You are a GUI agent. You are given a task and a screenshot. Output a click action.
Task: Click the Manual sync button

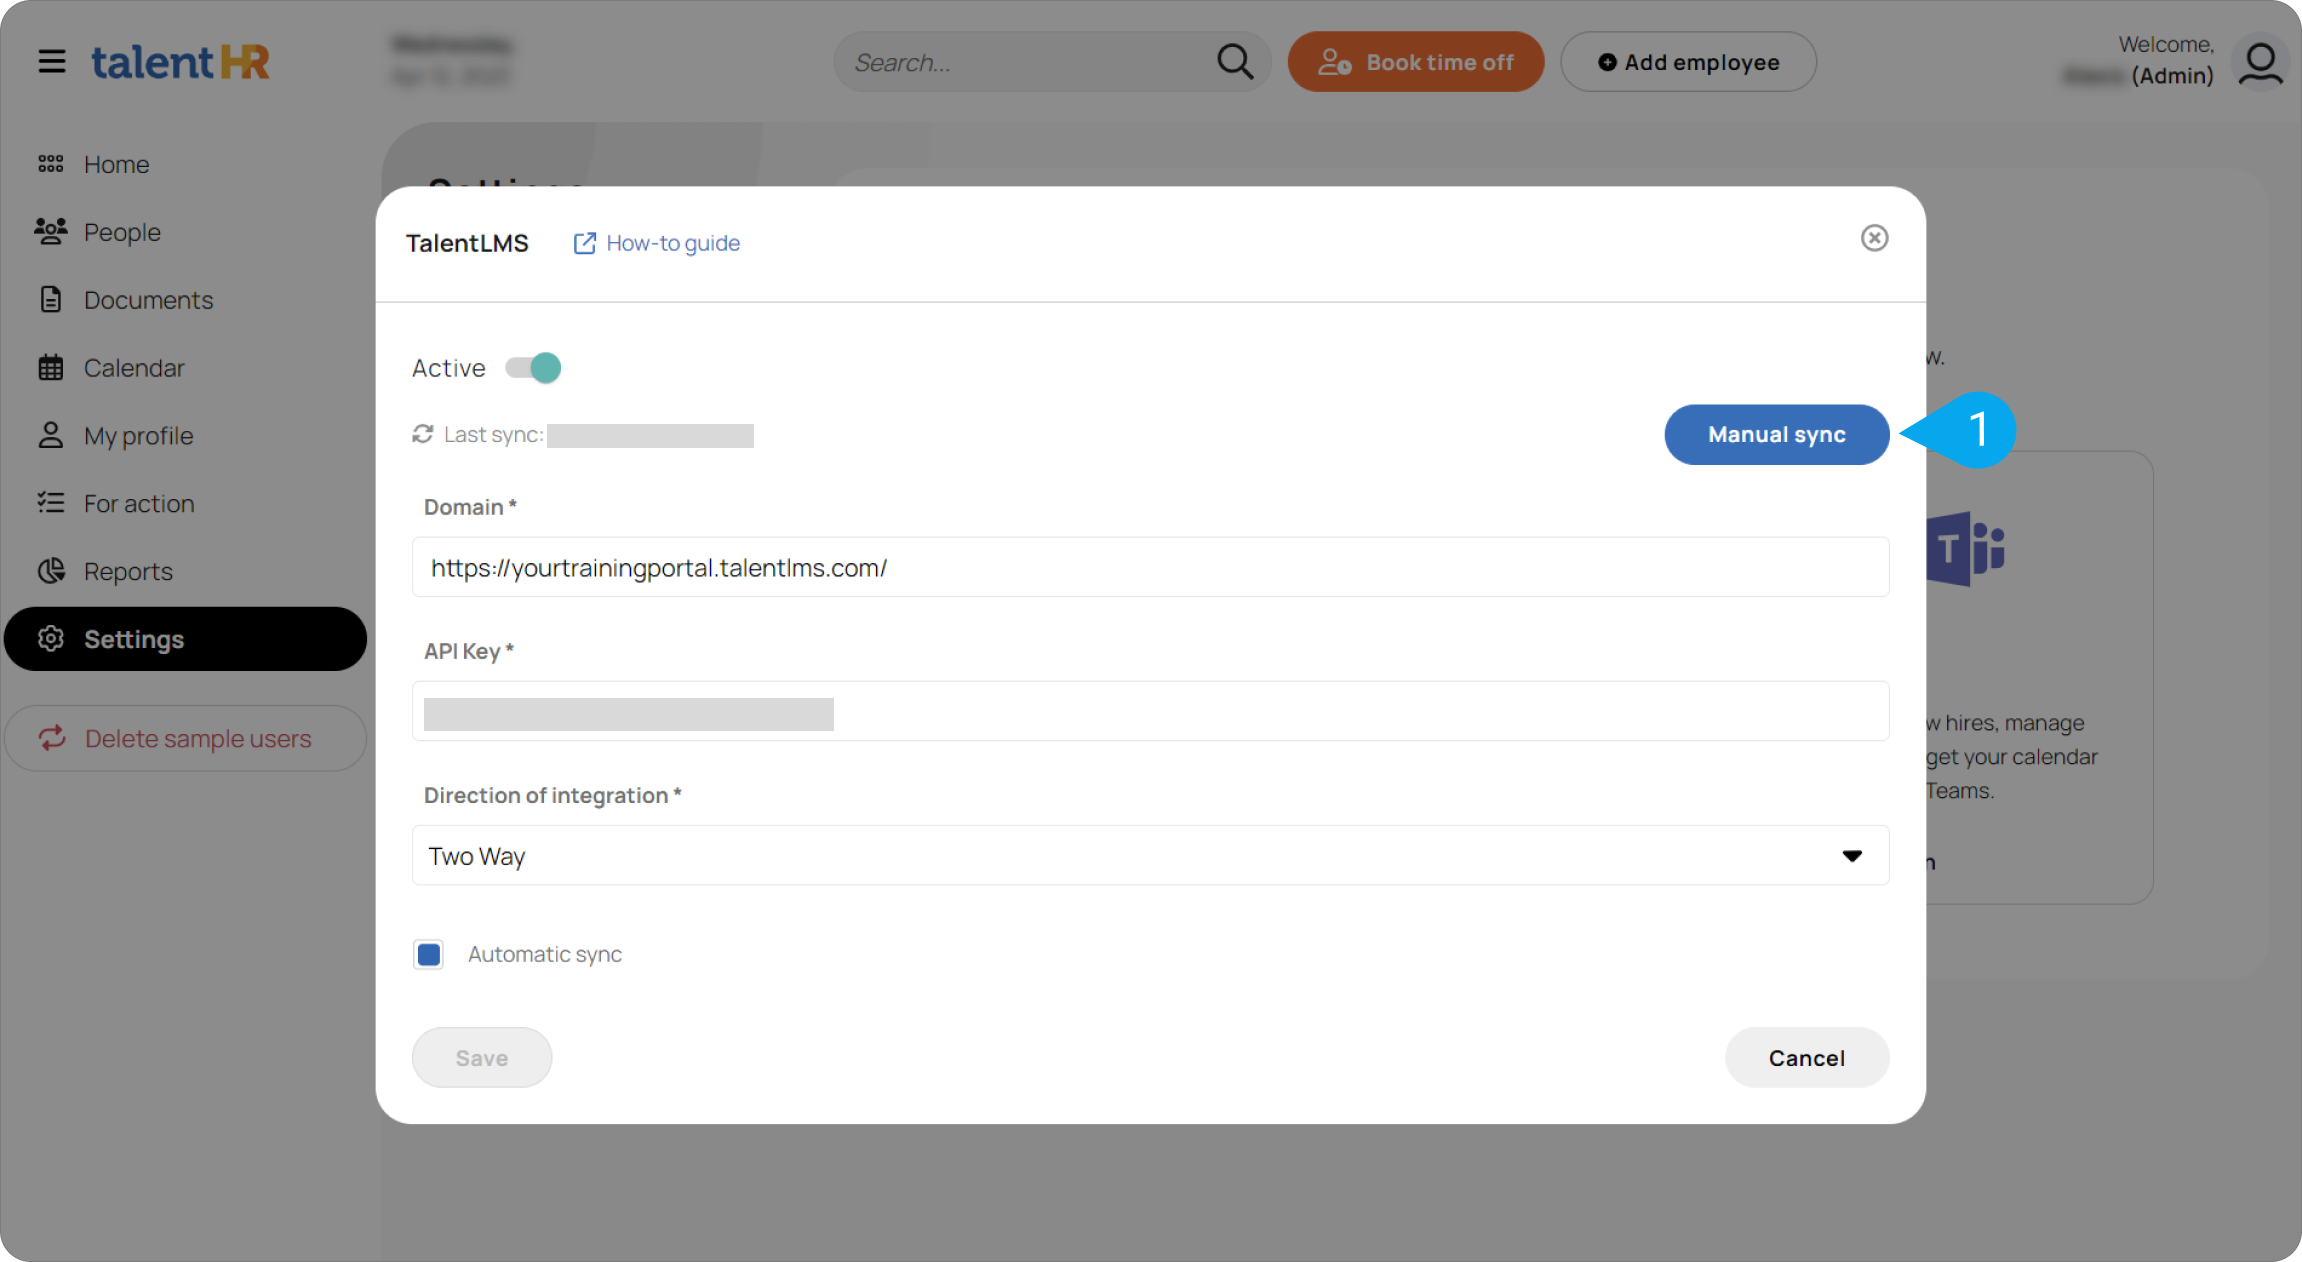[1776, 434]
